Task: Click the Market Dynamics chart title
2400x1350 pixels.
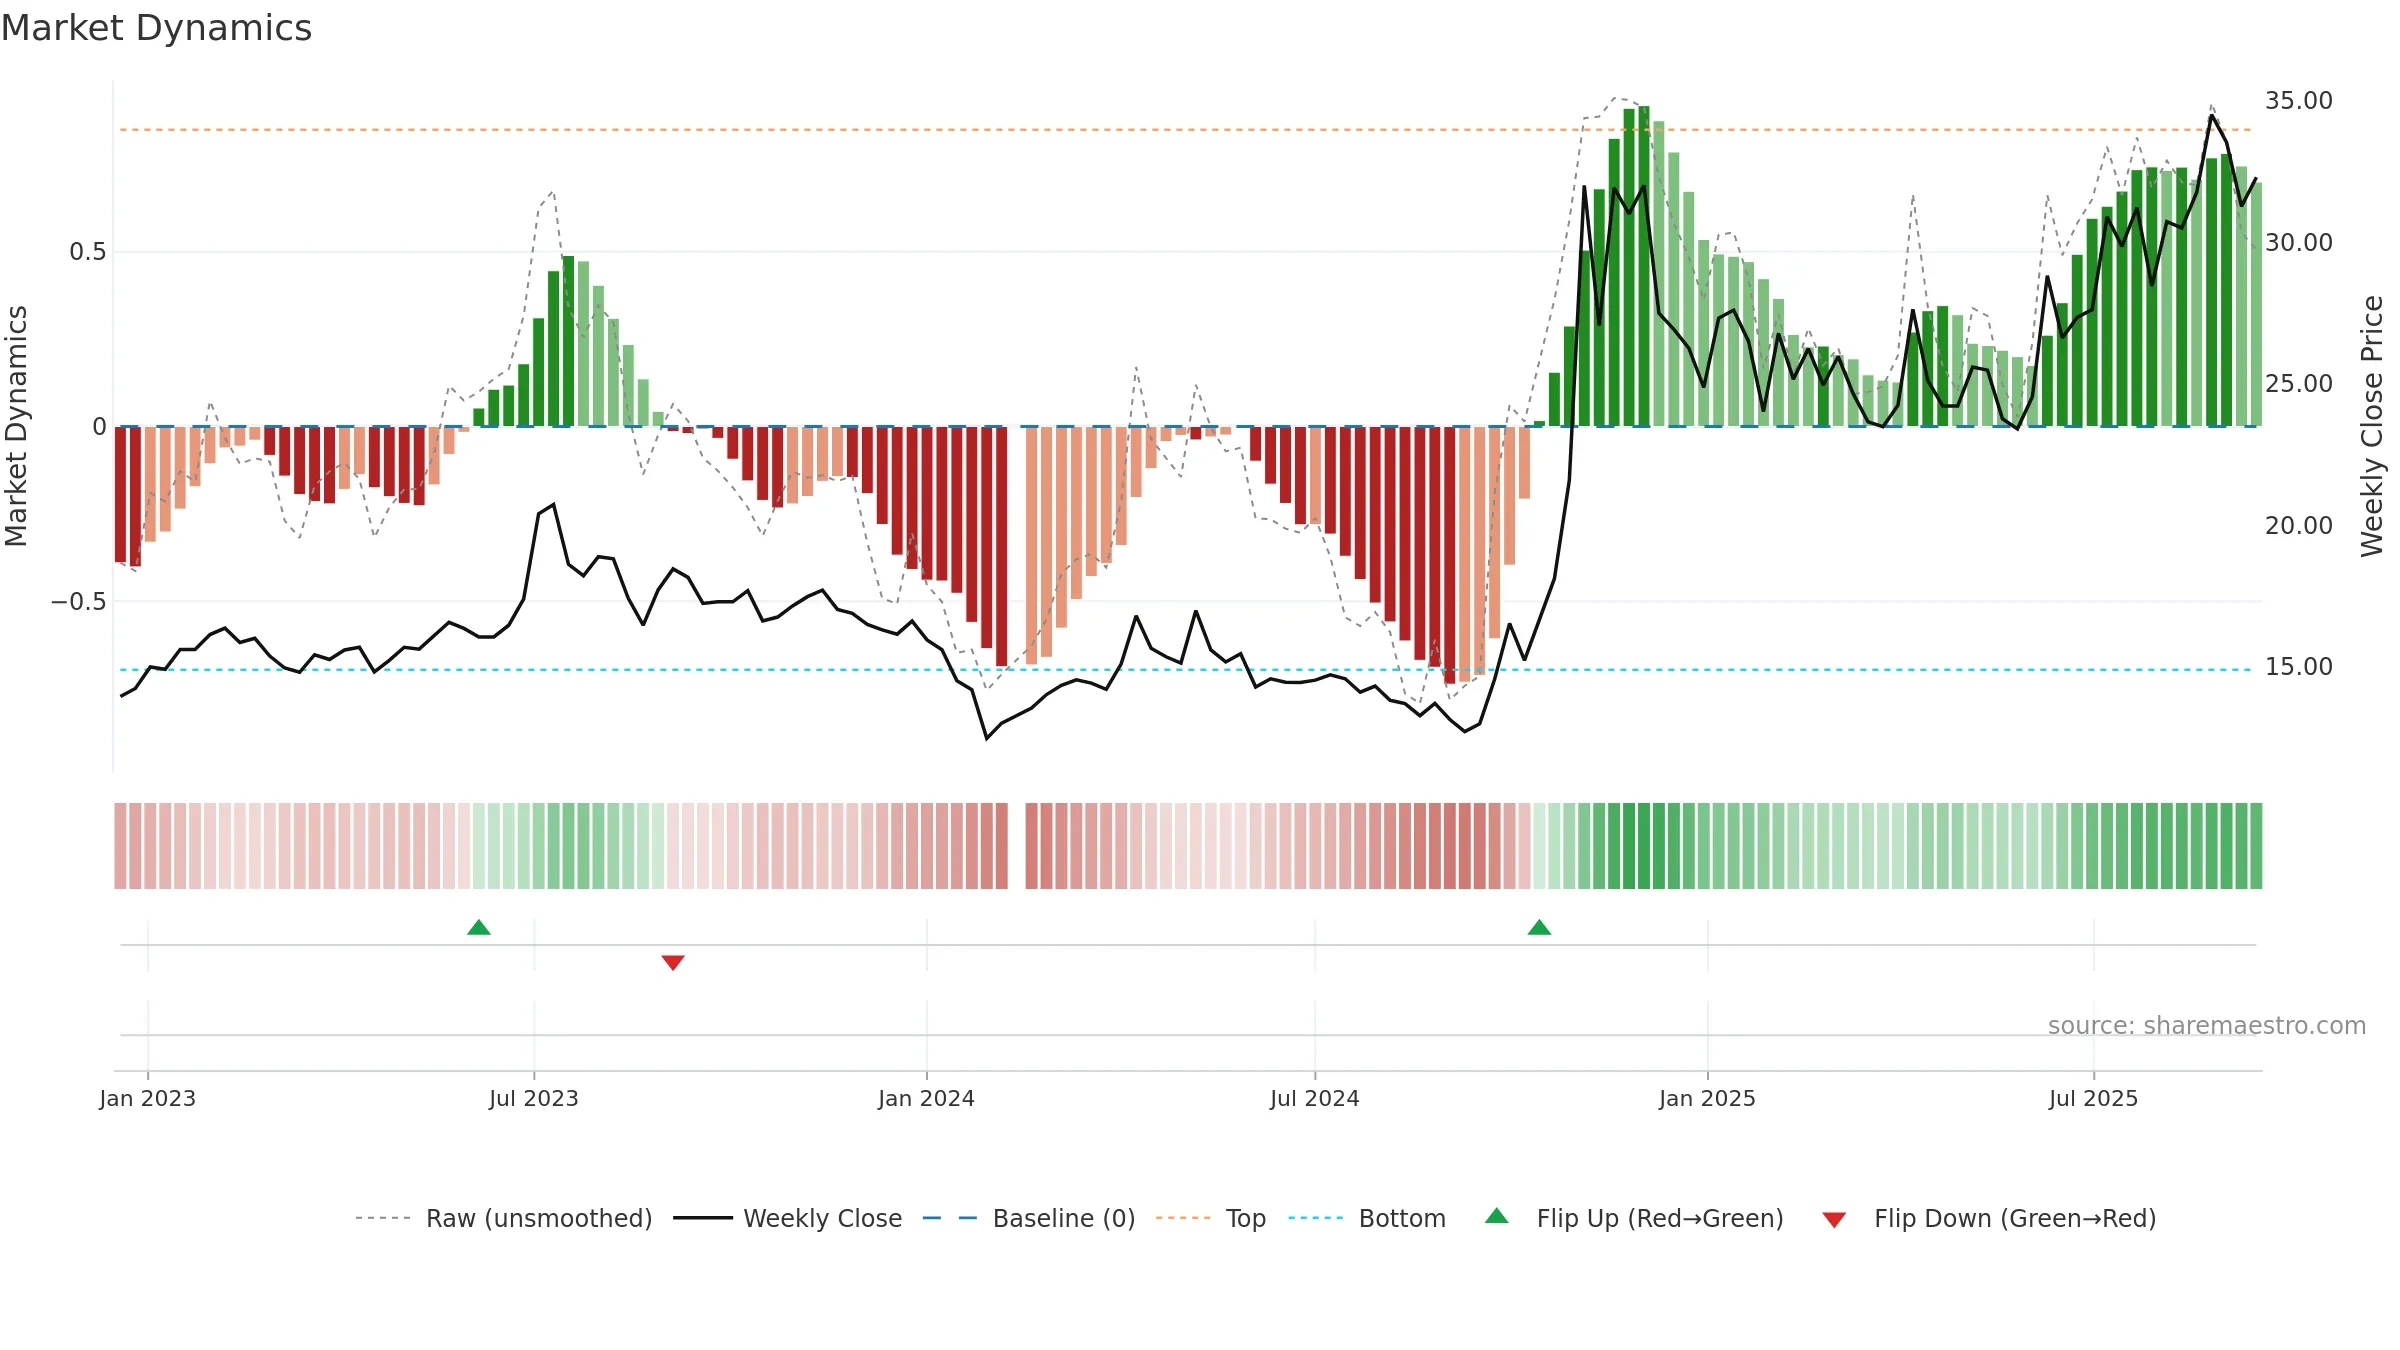Action: coord(156,28)
